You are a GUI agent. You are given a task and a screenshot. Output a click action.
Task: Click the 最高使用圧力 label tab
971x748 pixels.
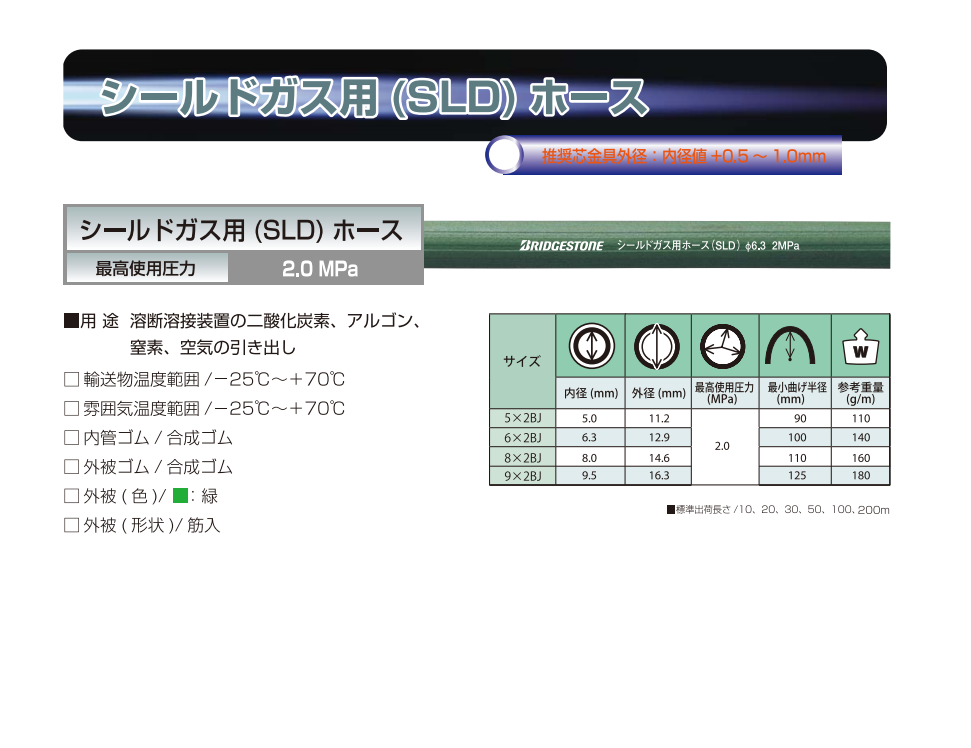146,269
